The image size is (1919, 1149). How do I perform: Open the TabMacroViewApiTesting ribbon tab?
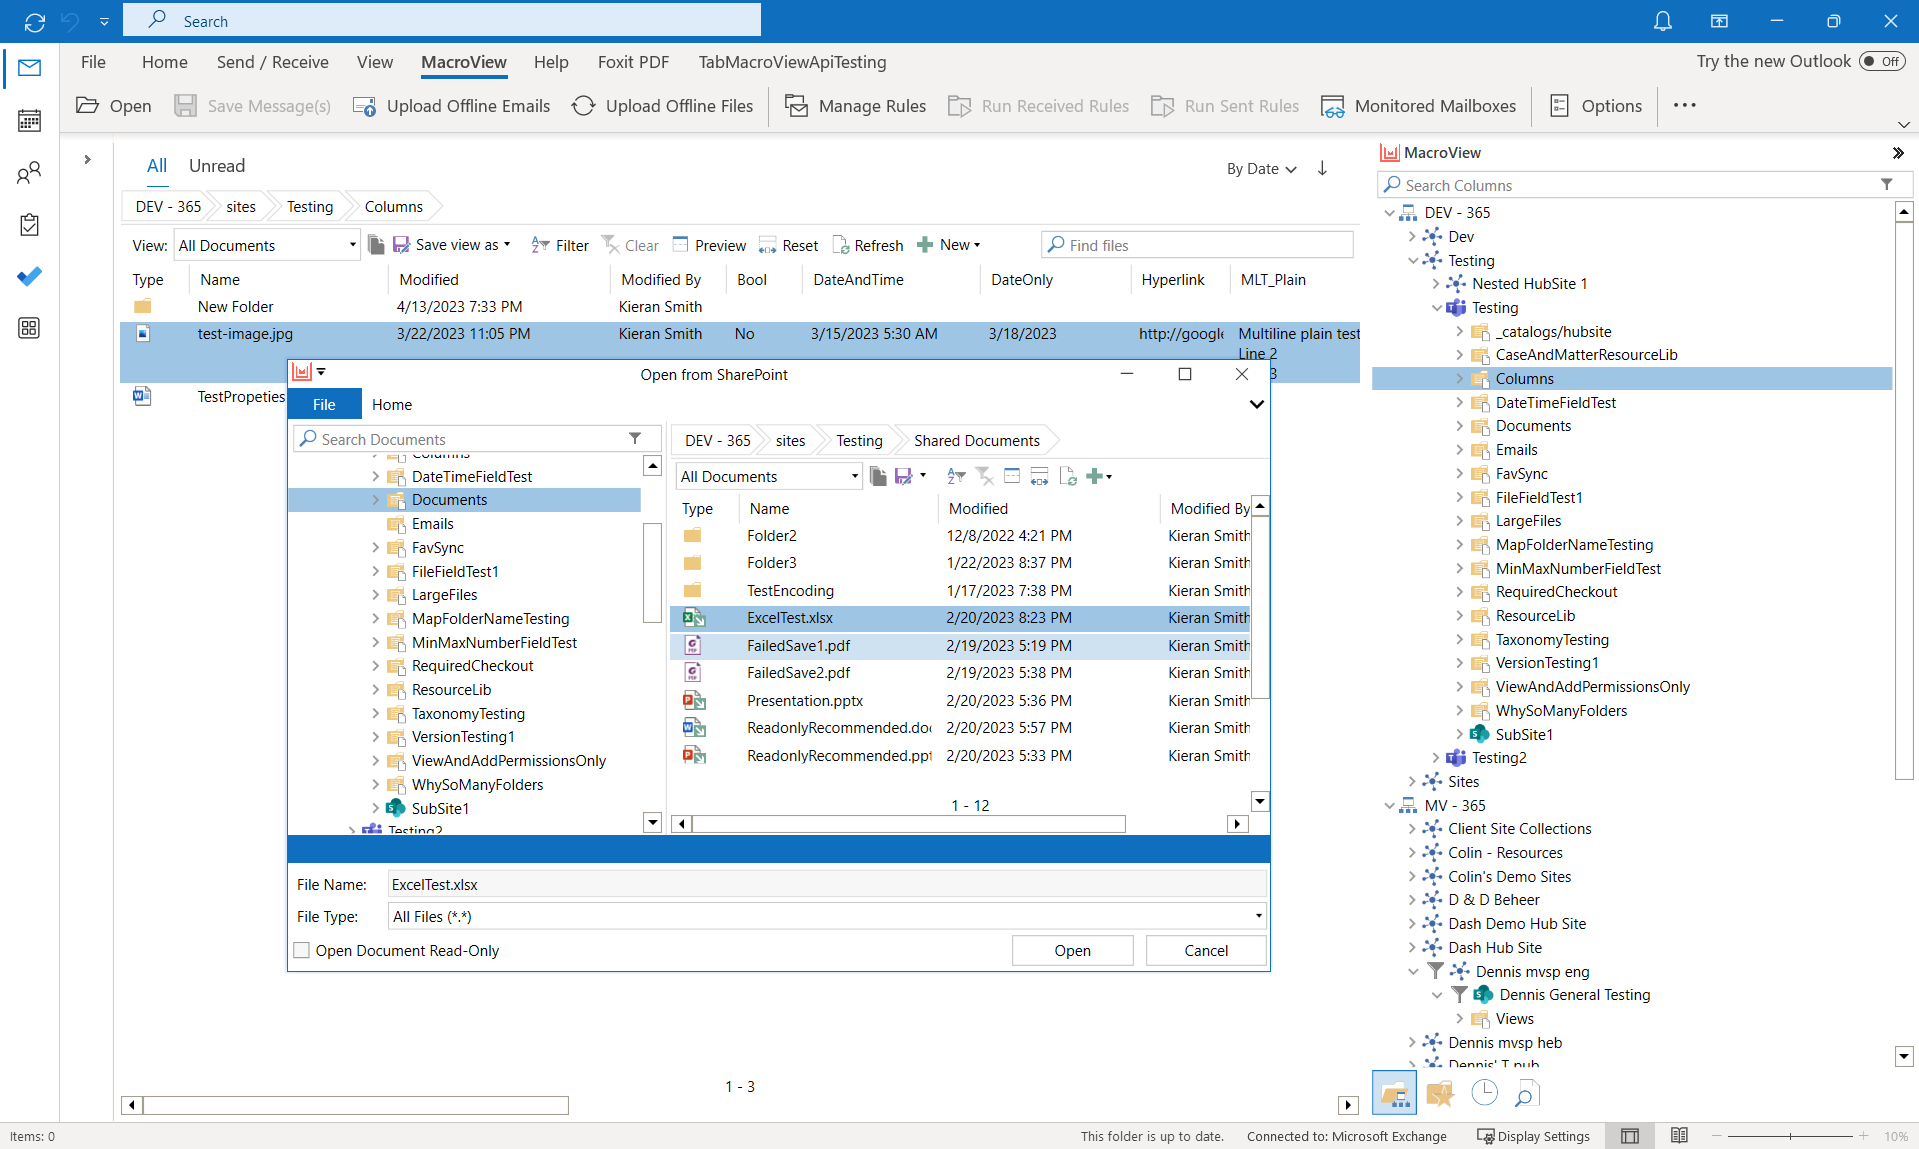click(x=792, y=62)
